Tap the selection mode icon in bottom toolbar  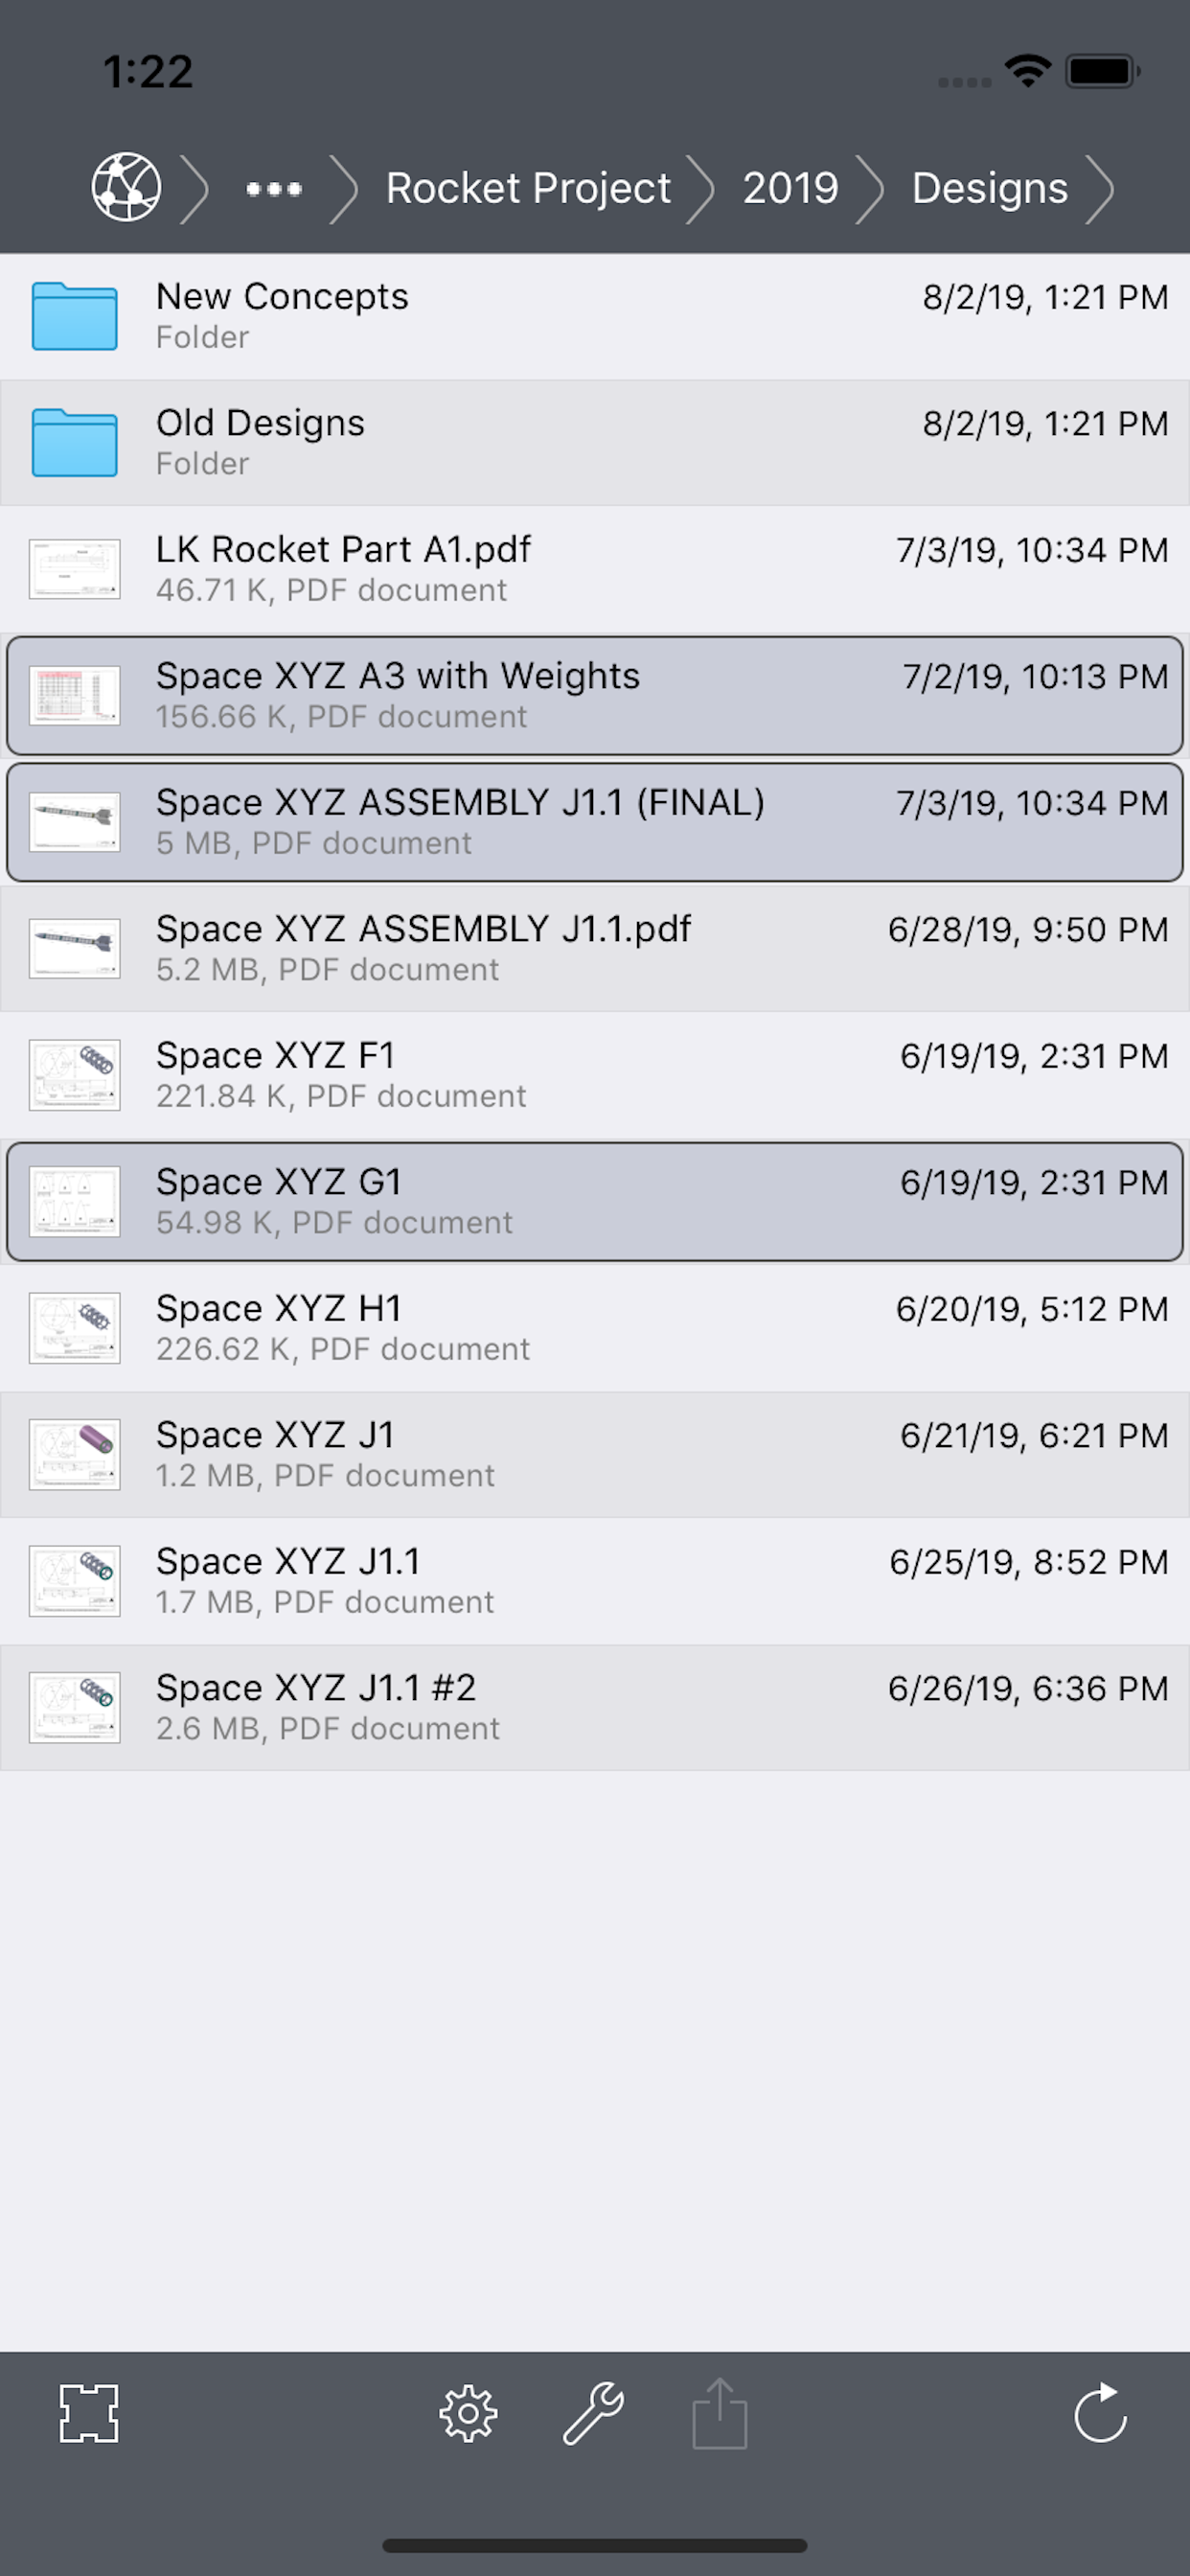pos(89,2413)
